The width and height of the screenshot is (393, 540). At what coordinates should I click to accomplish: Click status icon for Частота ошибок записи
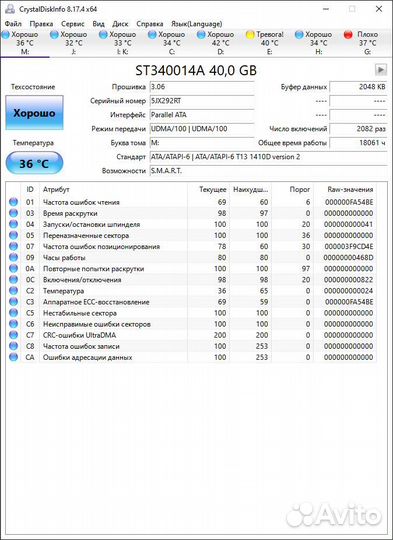click(13, 346)
